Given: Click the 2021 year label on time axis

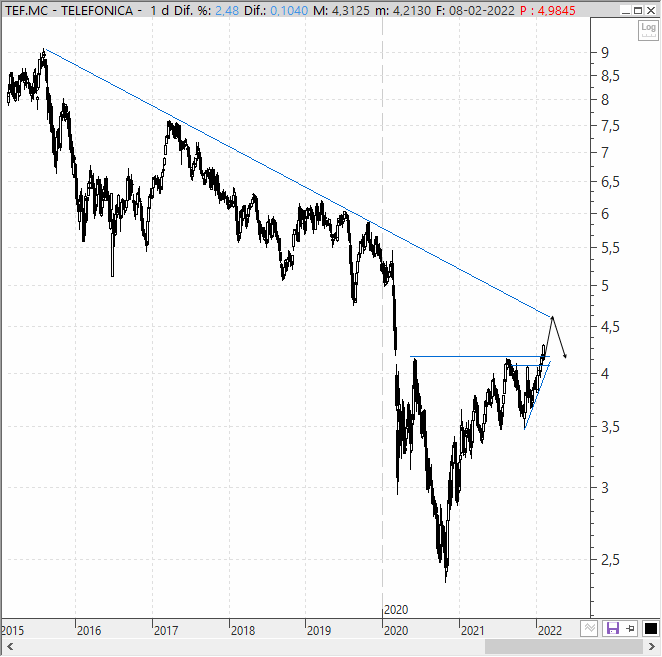Looking at the screenshot, I should click(472, 630).
